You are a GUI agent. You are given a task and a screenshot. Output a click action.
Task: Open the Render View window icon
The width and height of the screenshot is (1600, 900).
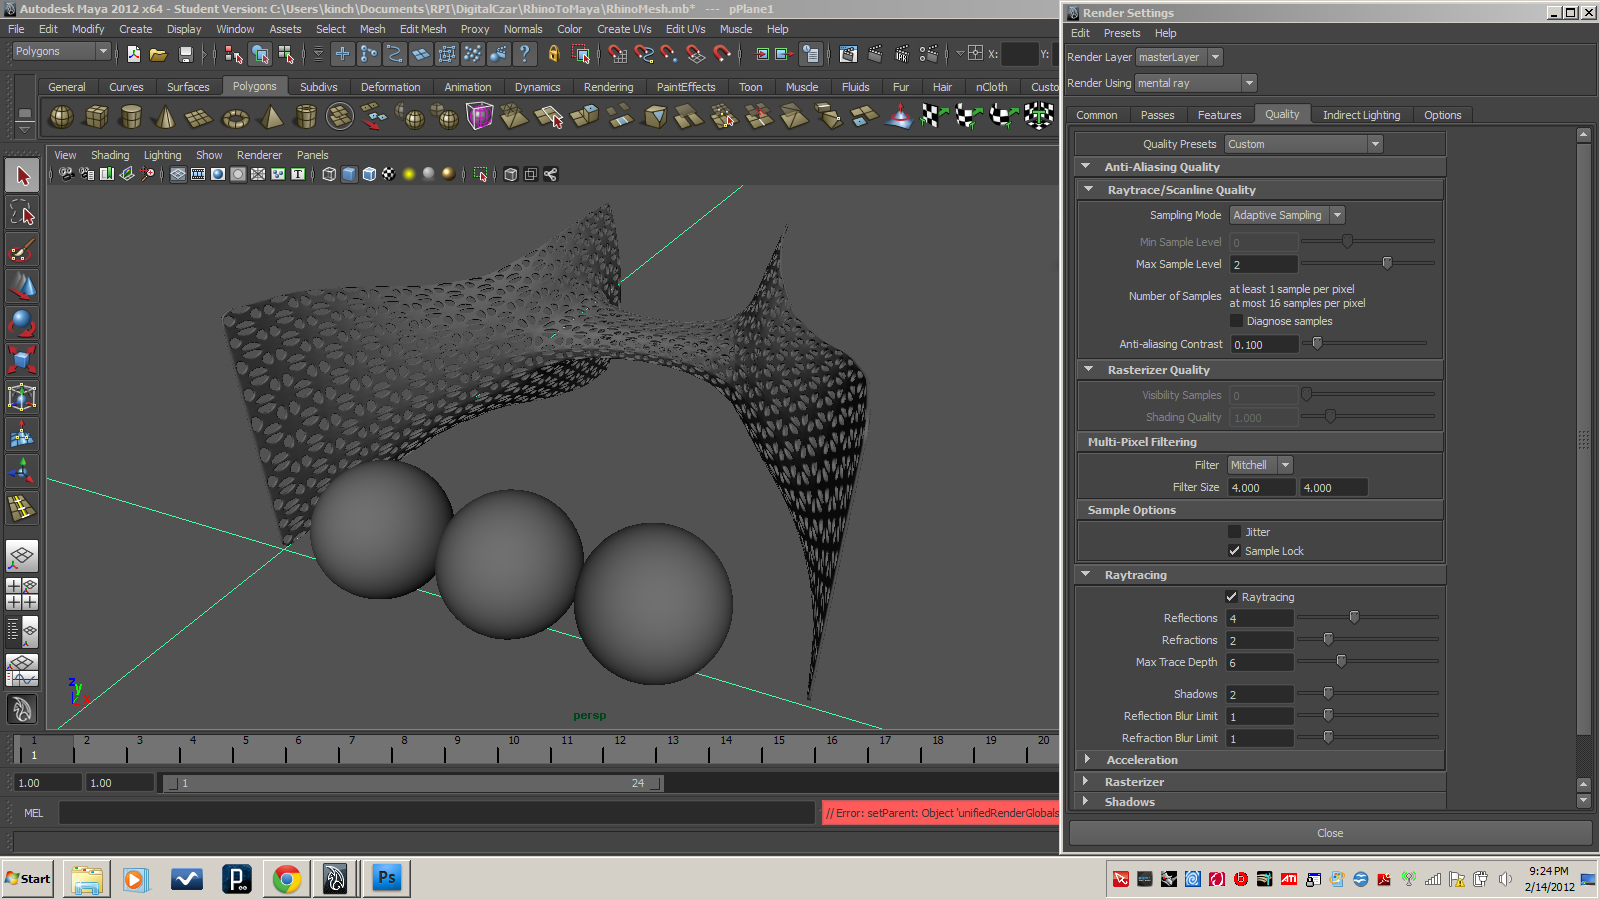coord(848,54)
